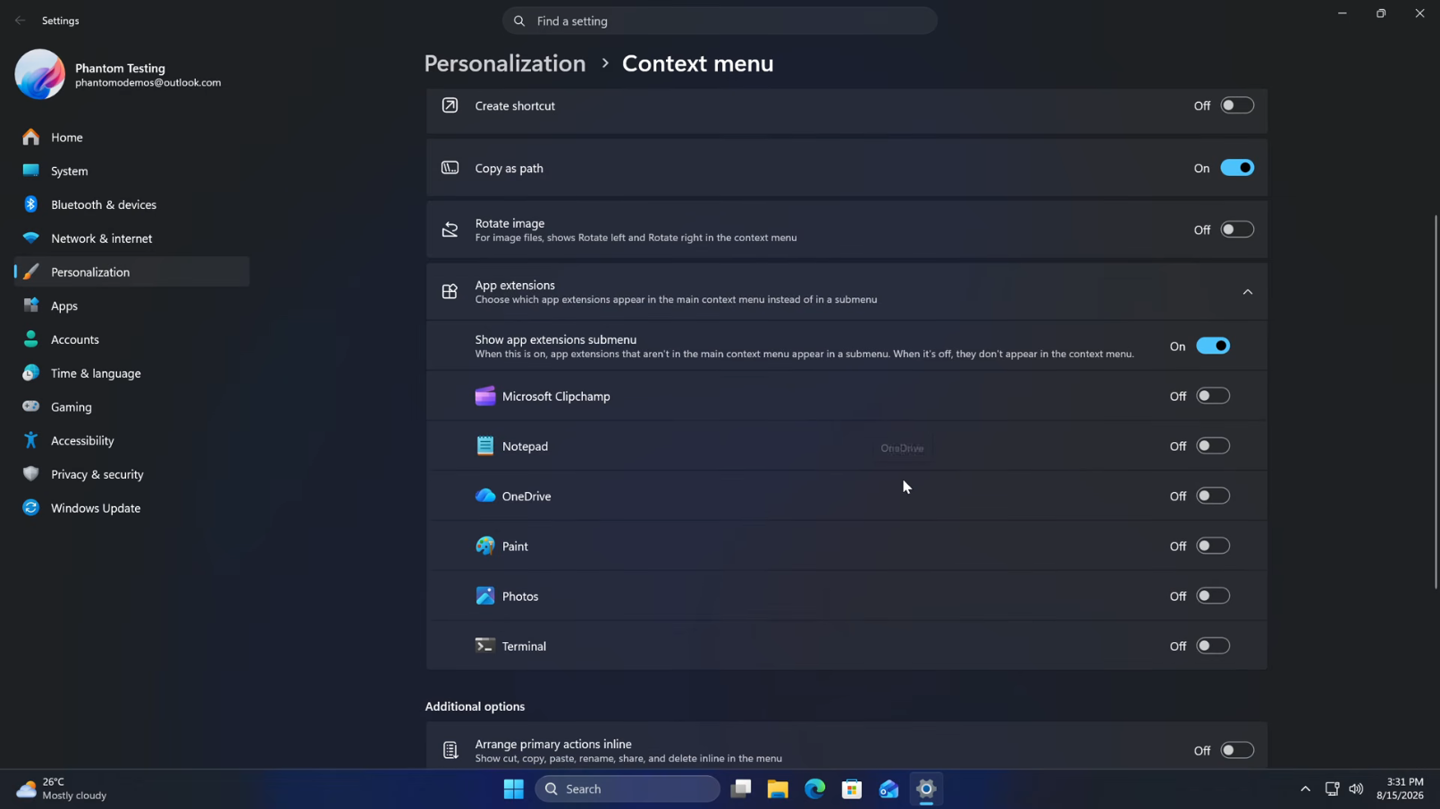The image size is (1440, 809).
Task: Disable the Show app extensions submenu toggle
Action: pyautogui.click(x=1213, y=346)
